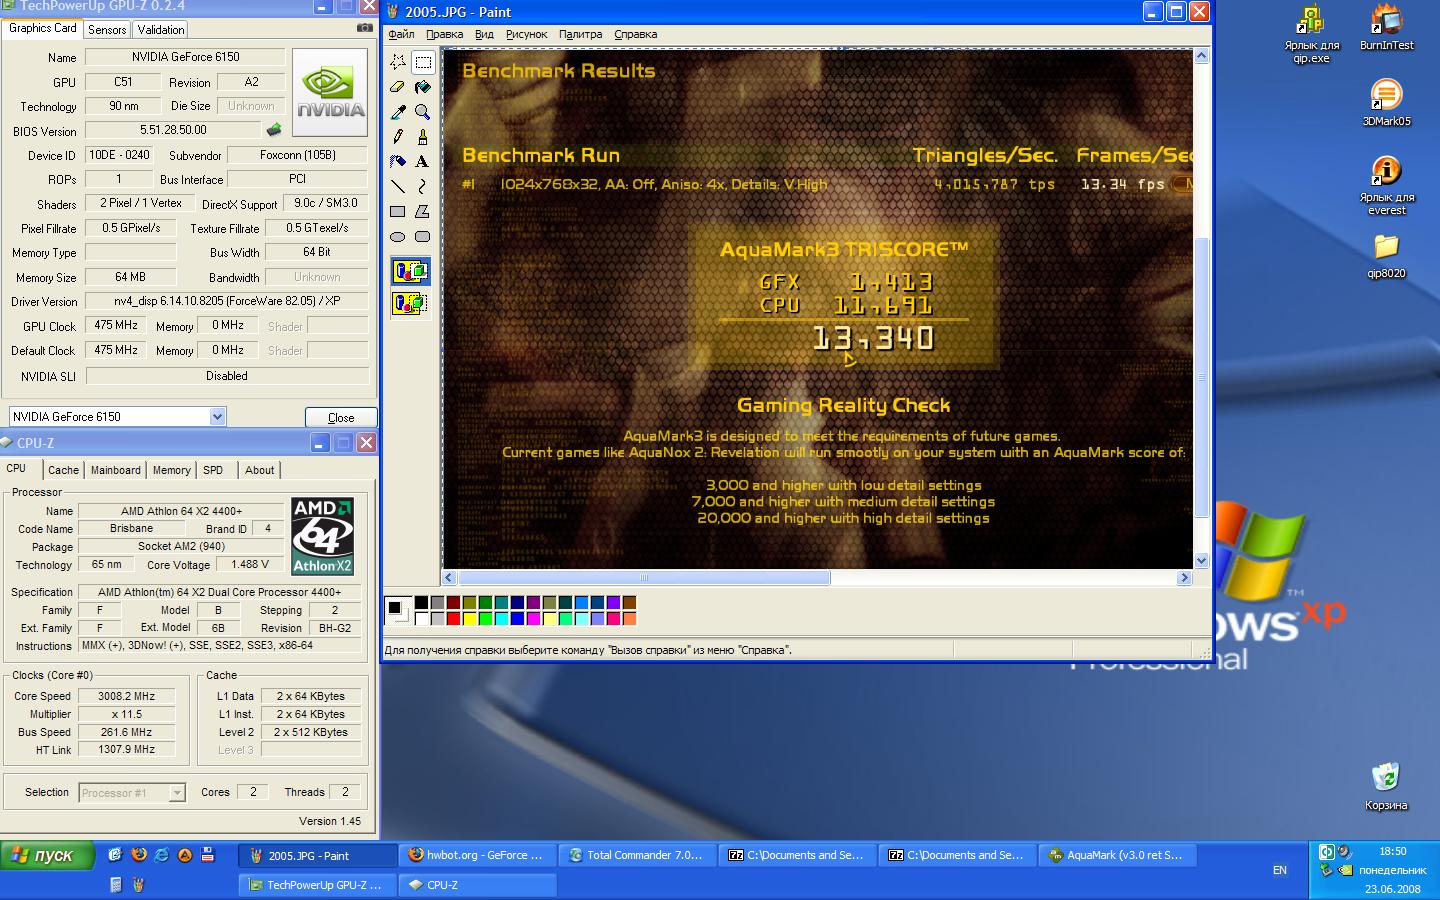Choose the Pencil tool in Paint
Screen dimensions: 1440x900
398,137
